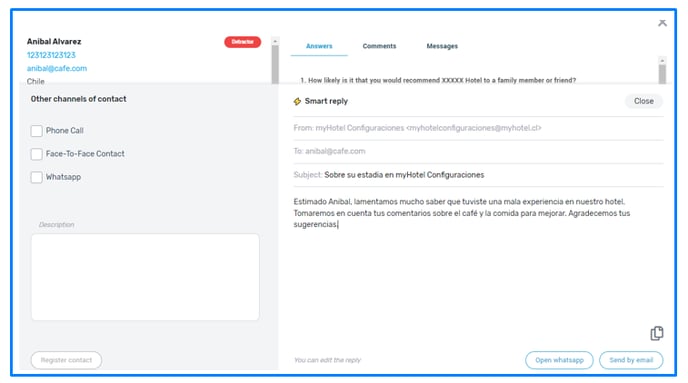Image resolution: width=688 pixels, height=383 pixels.
Task: Close the dialog with the X icon
Action: 662,23
